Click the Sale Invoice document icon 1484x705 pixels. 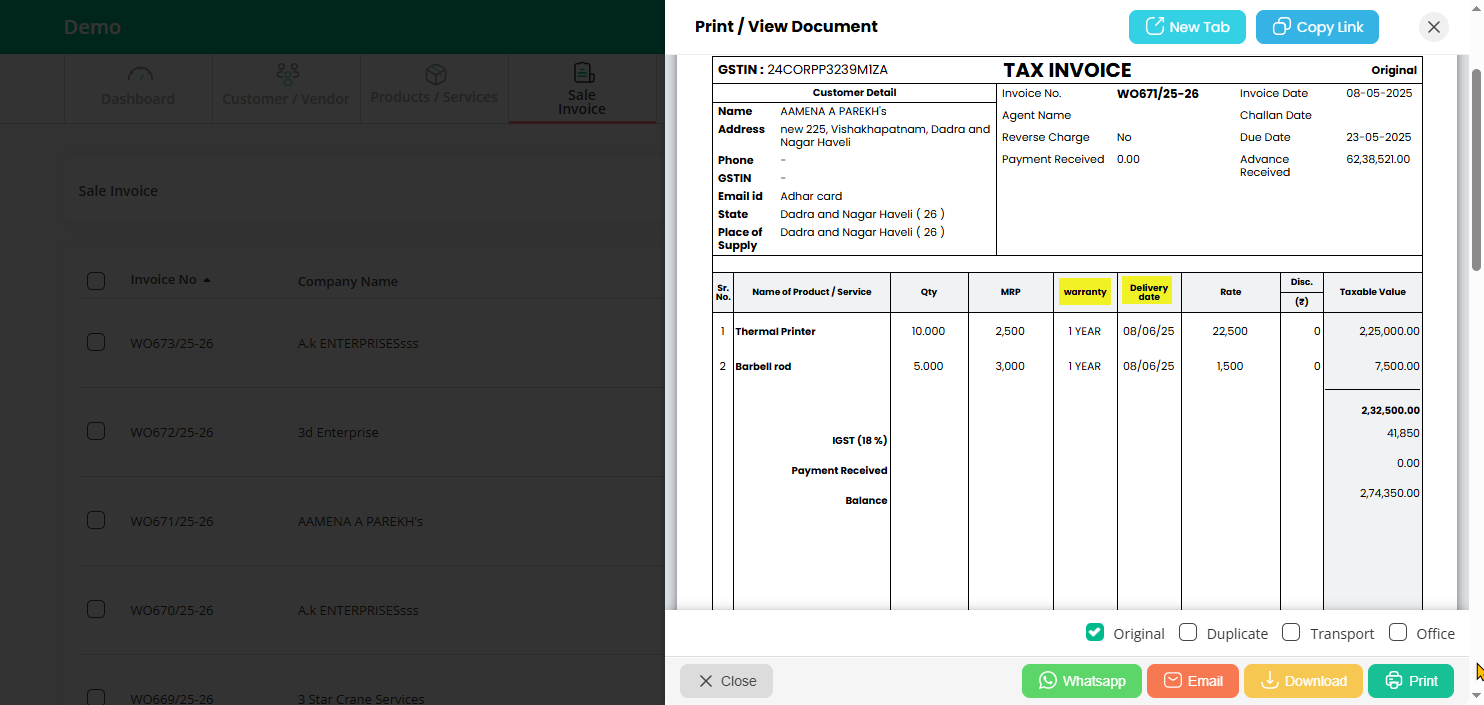(x=583, y=73)
